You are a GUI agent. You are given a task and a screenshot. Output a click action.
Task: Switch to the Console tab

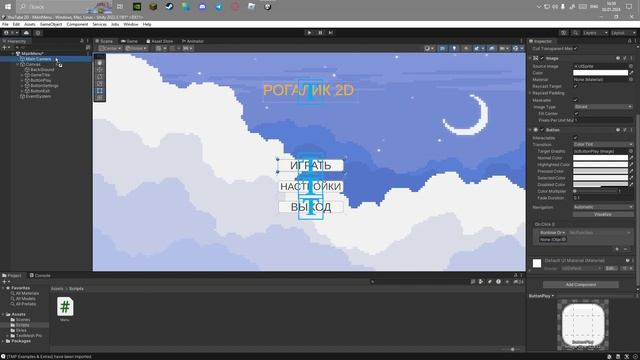pyautogui.click(x=40, y=276)
